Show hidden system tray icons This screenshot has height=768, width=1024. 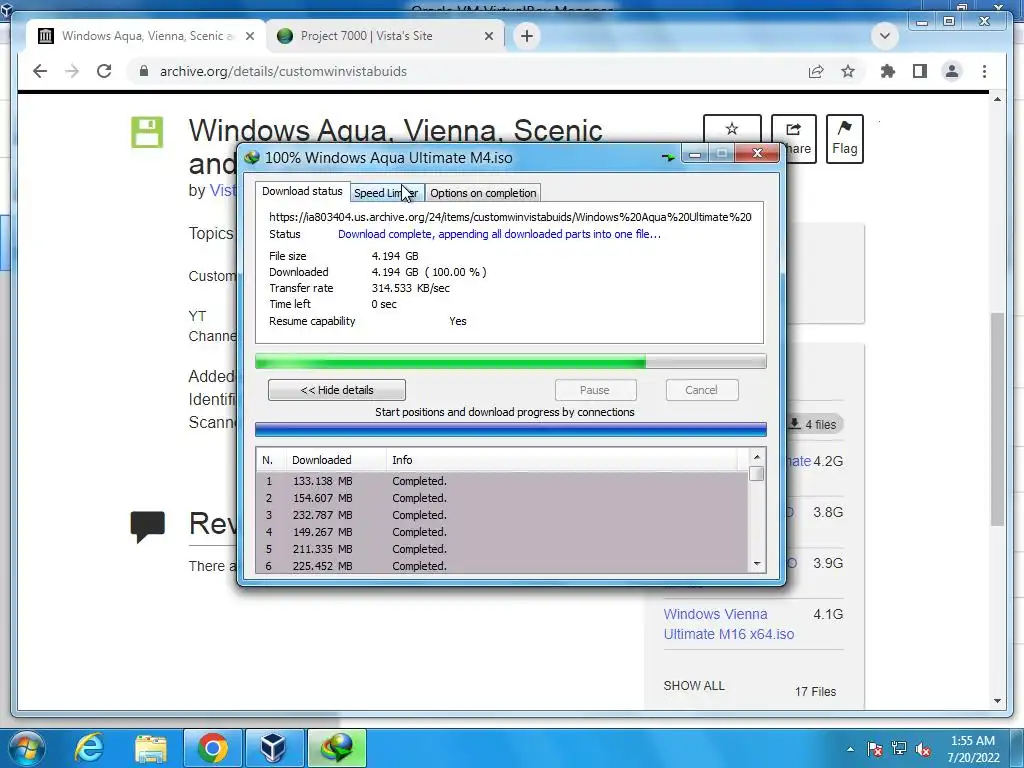click(x=850, y=749)
